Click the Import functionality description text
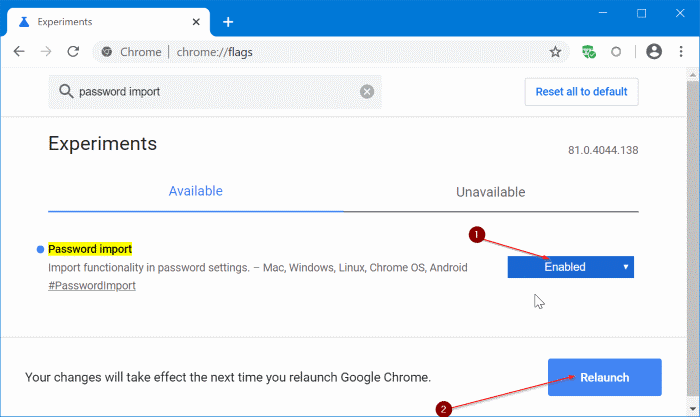This screenshot has height=417, width=700. click(258, 267)
